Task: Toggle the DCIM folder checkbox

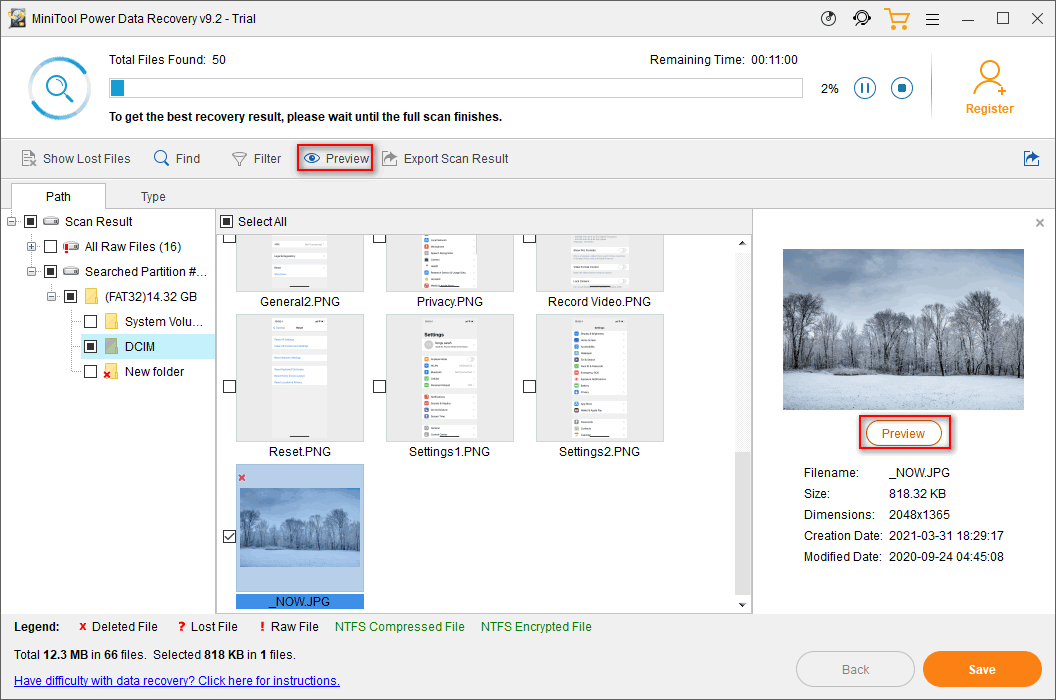Action: [90, 346]
